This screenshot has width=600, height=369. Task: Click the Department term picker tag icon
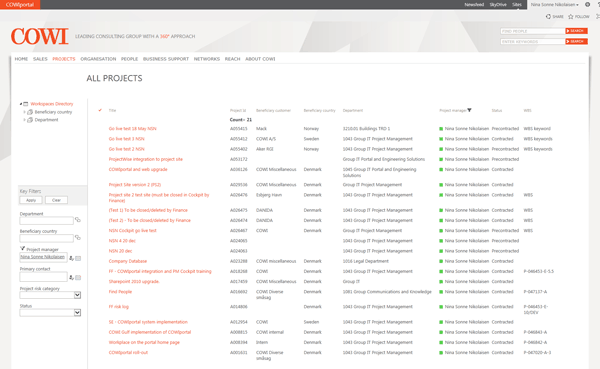coord(78,220)
